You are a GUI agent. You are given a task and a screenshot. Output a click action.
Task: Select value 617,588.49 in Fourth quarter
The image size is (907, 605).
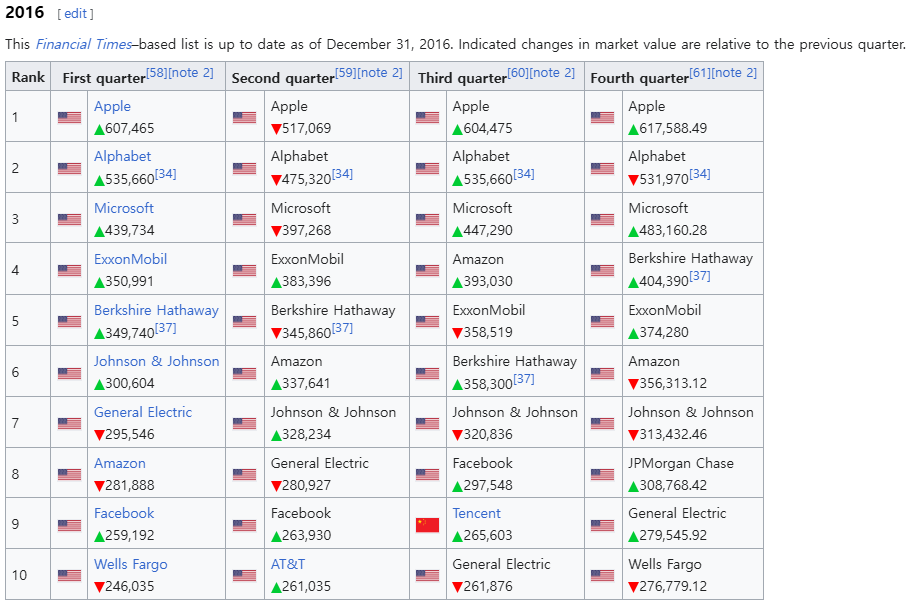click(673, 128)
